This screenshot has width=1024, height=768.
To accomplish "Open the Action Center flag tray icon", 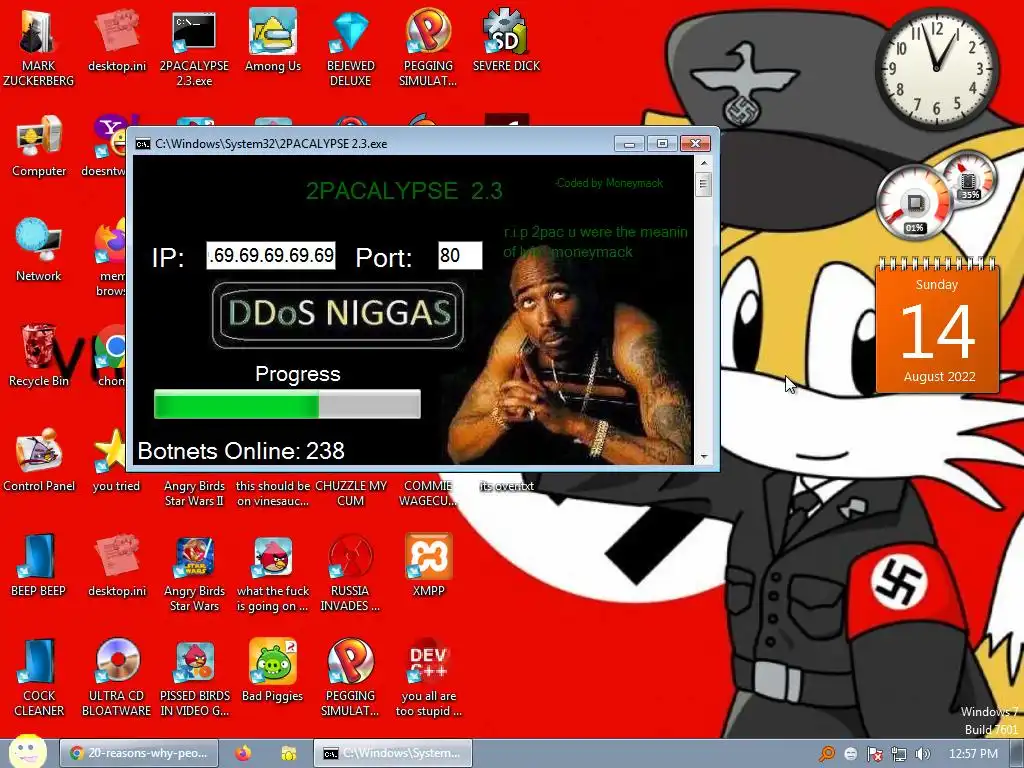I will point(874,754).
